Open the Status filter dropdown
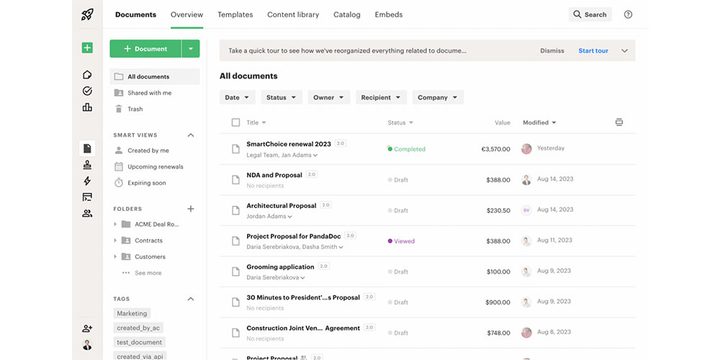The height and width of the screenshot is (360, 720). [x=282, y=97]
